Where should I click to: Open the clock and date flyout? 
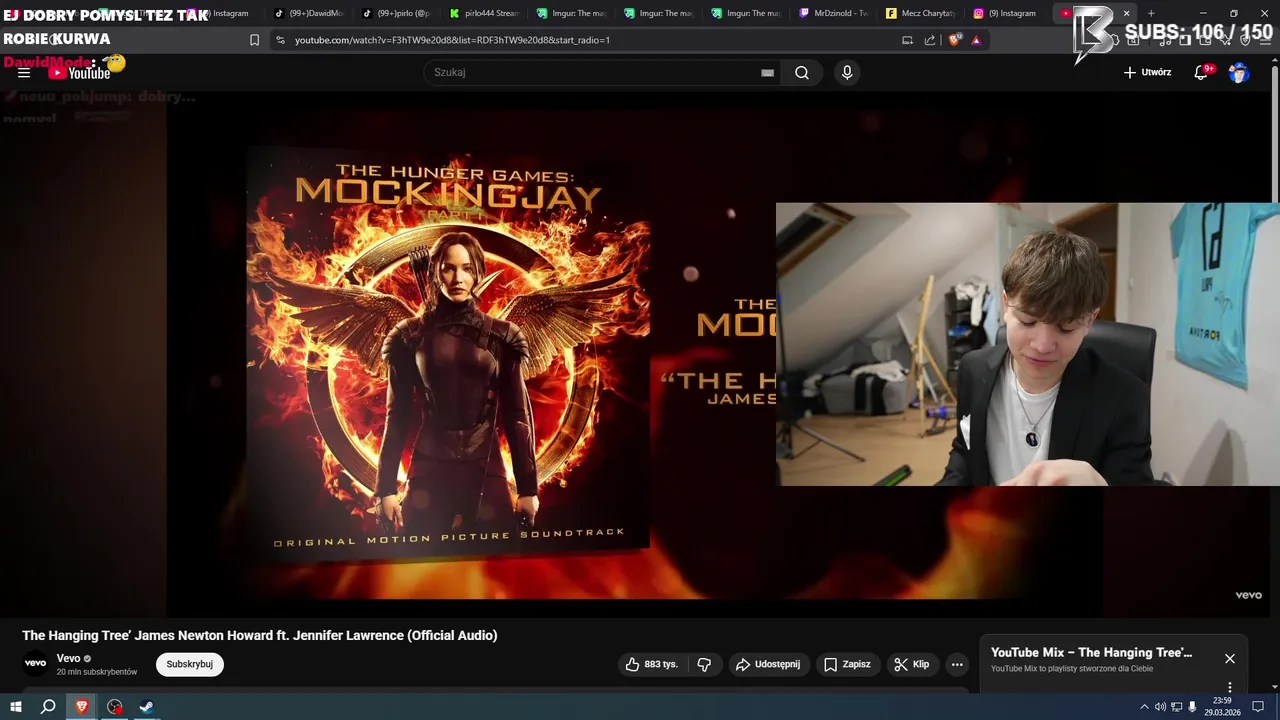1222,707
